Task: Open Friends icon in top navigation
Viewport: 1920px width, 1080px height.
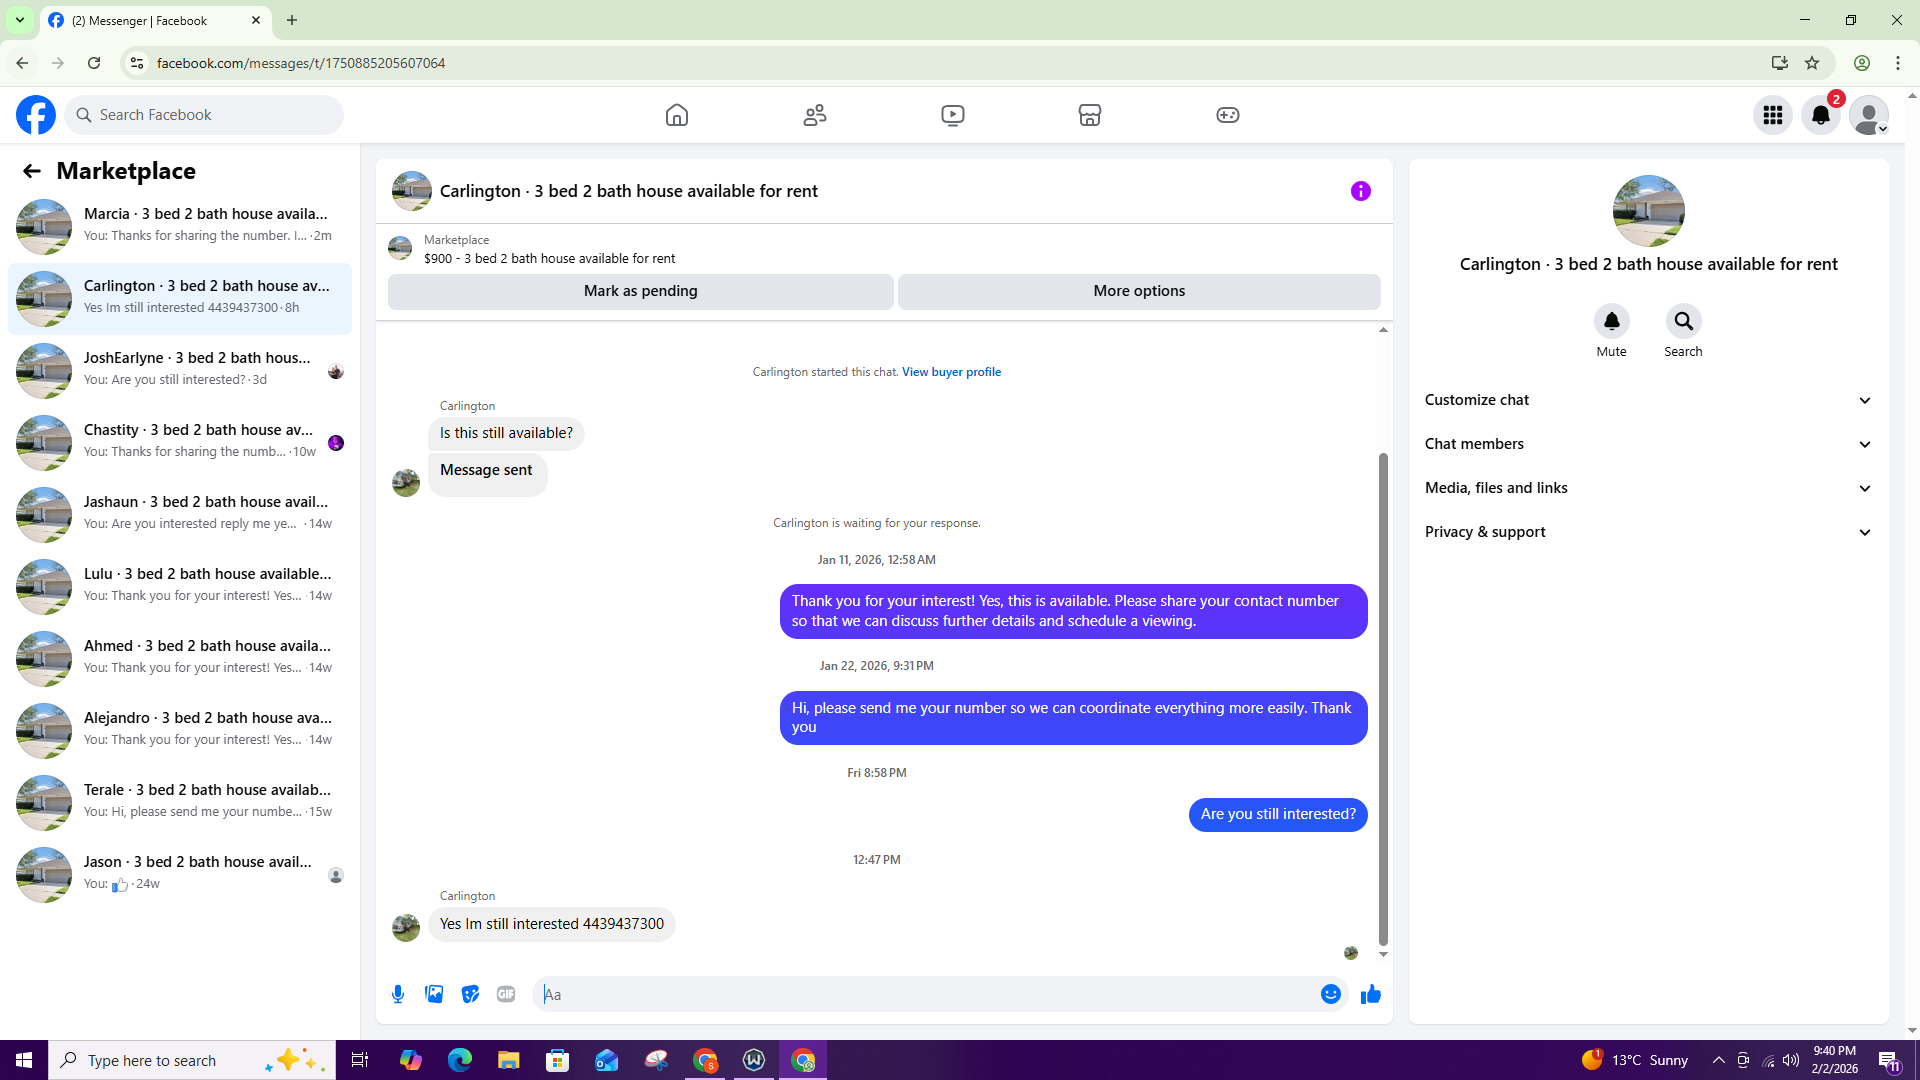Action: click(x=815, y=115)
